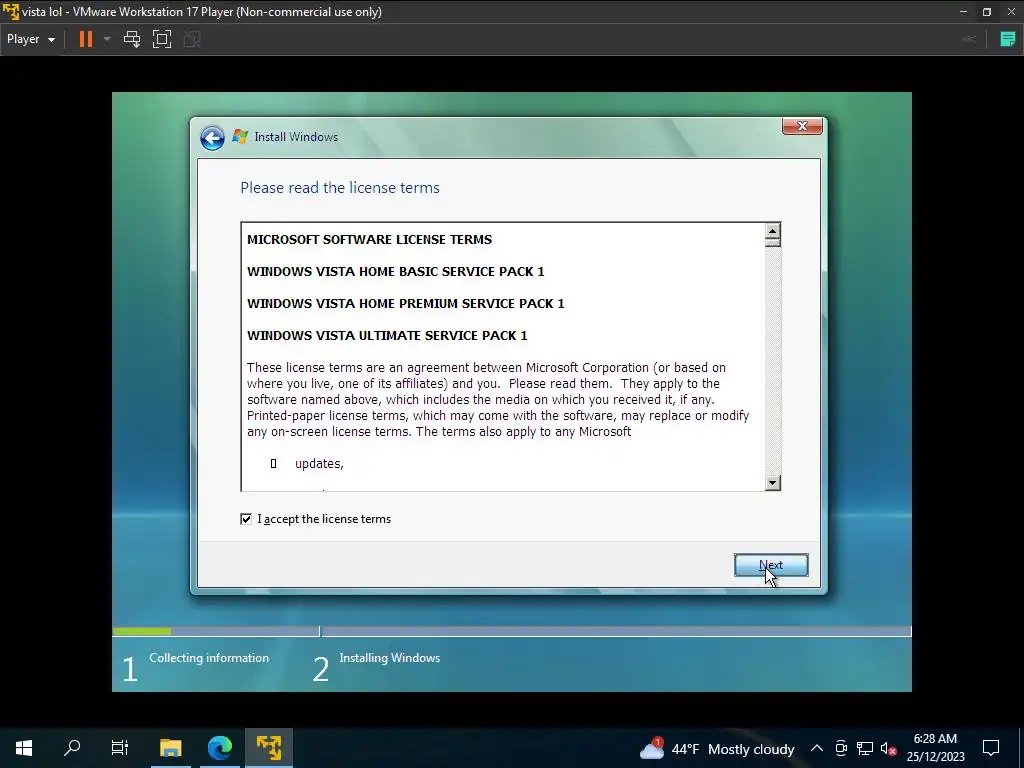Go back using the blue arrow in Install Windows
The image size is (1024, 768).
(212, 138)
